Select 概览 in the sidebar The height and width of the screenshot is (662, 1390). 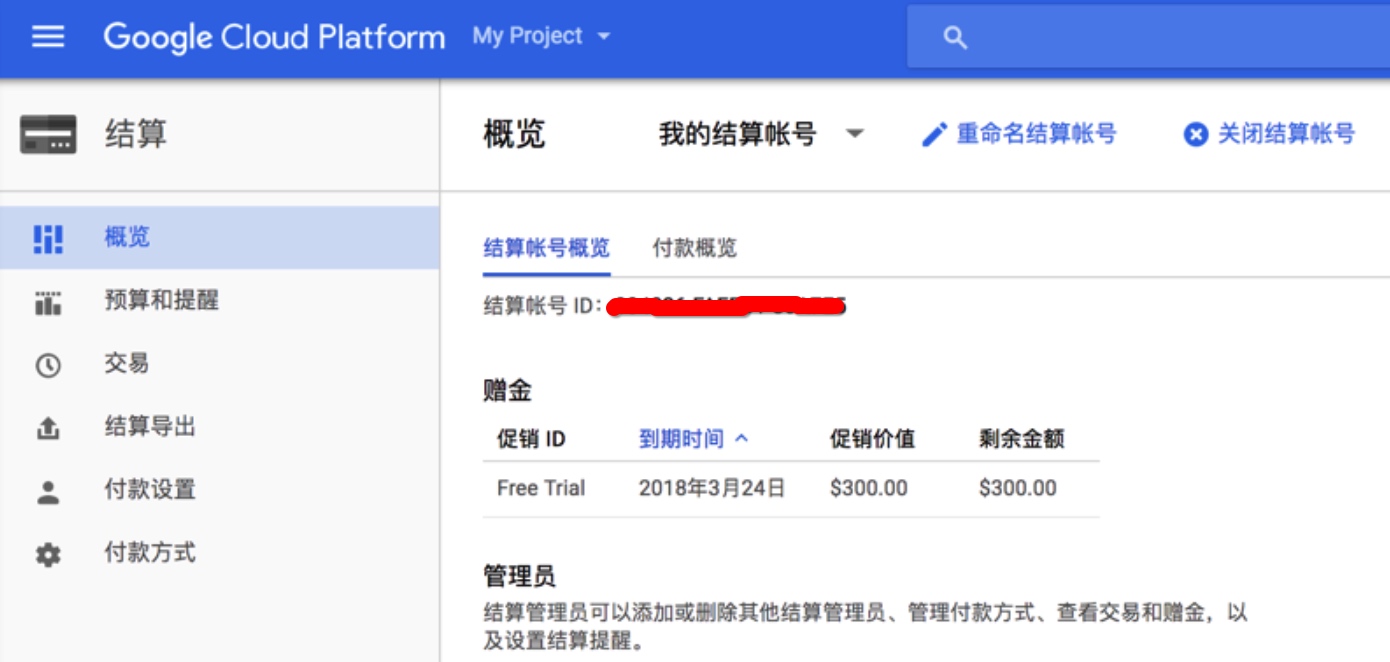coord(220,238)
